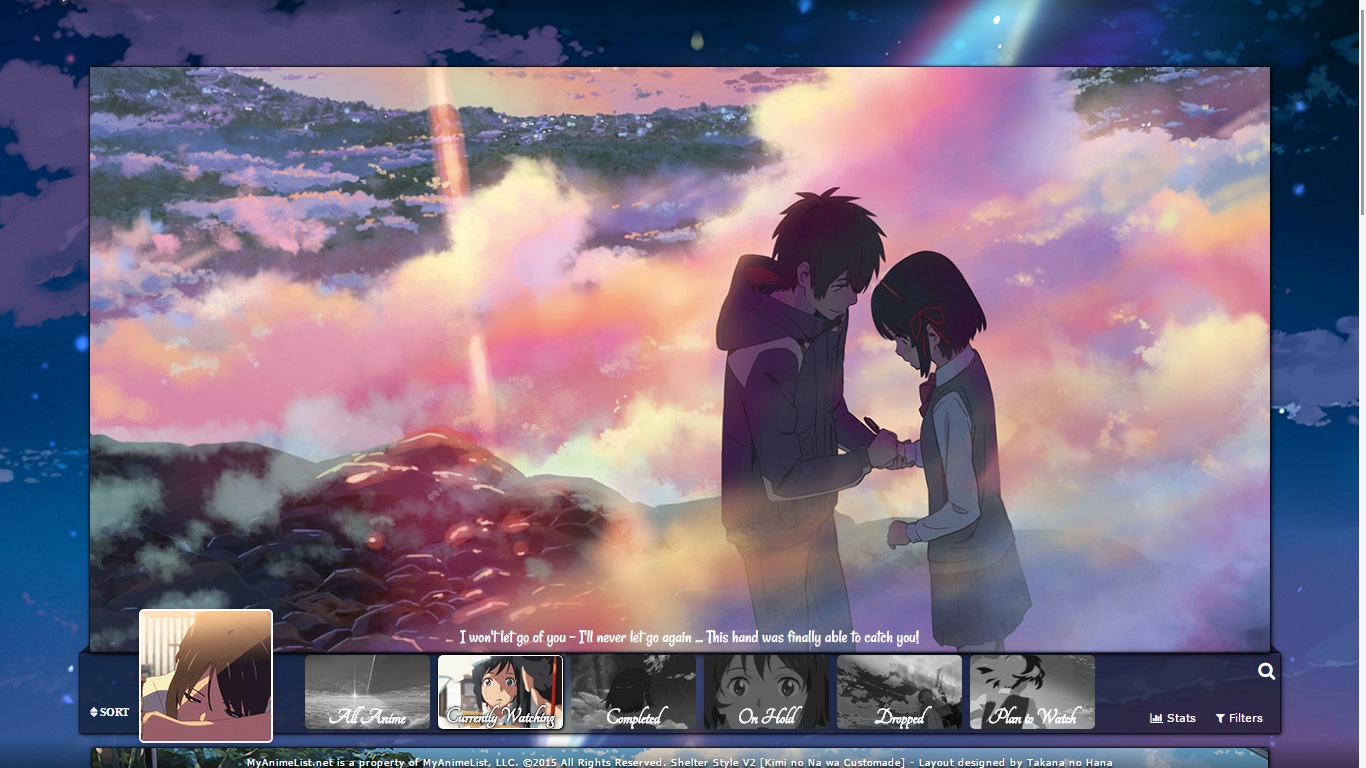Screen dimensions: 1366x768
Task: Open the Completed list tab
Action: 633,692
